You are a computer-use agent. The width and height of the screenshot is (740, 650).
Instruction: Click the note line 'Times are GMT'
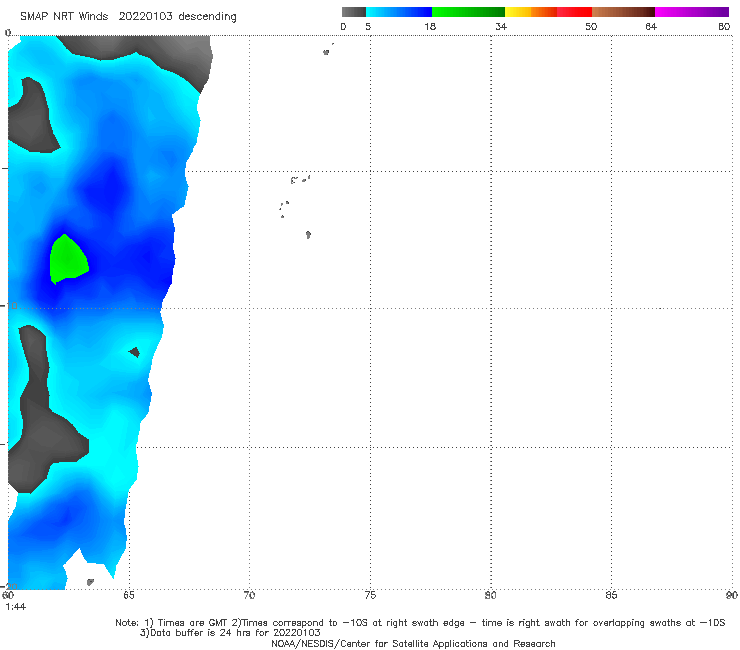(193, 623)
